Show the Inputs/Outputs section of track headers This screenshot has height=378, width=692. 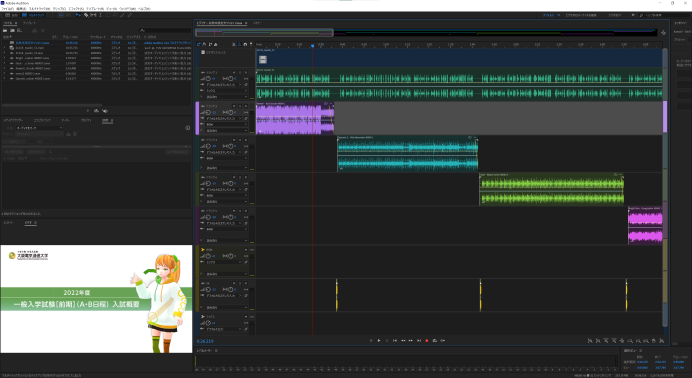[x=199, y=44]
